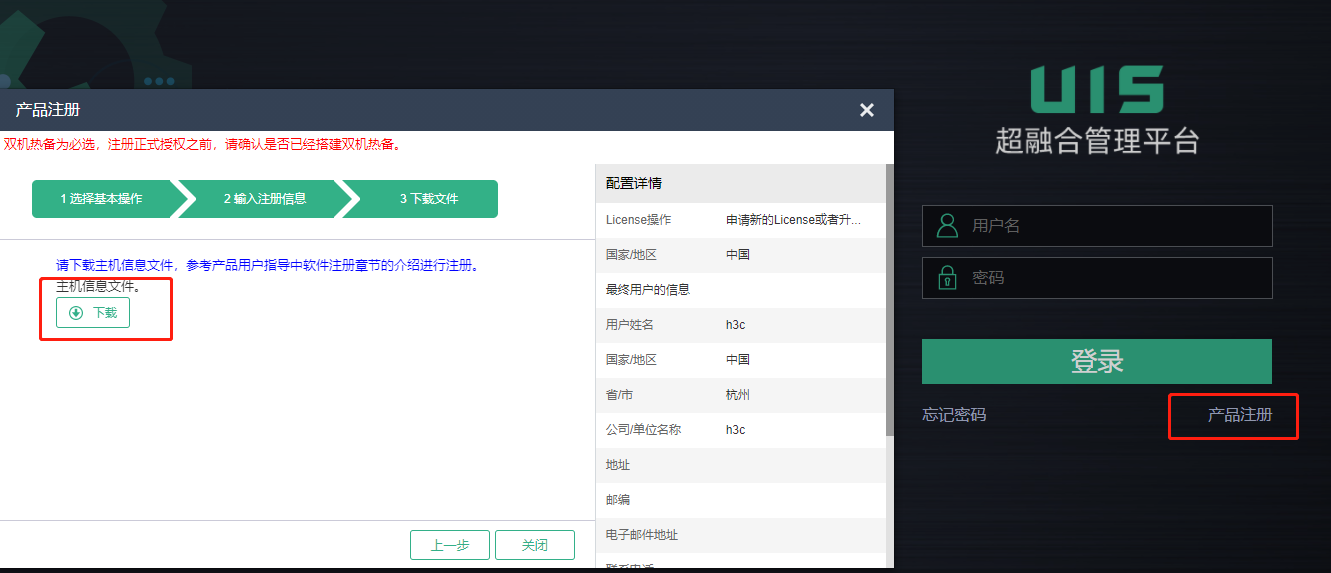Click the 公司/单位名称 row label
This screenshot has width=1331, height=573.
coord(643,430)
